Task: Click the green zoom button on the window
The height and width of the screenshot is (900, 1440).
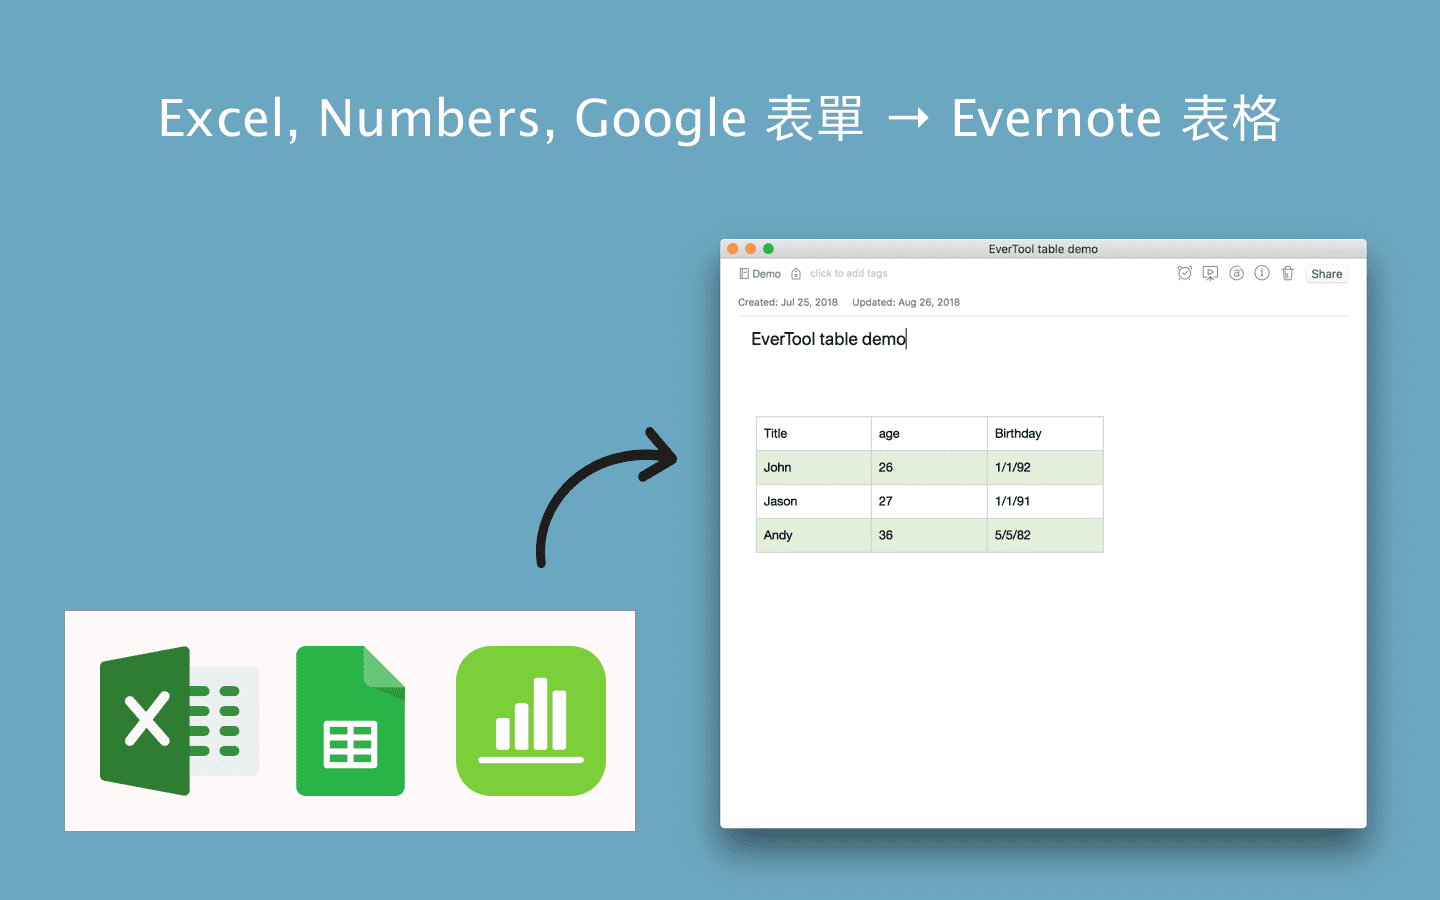Action: tap(768, 248)
